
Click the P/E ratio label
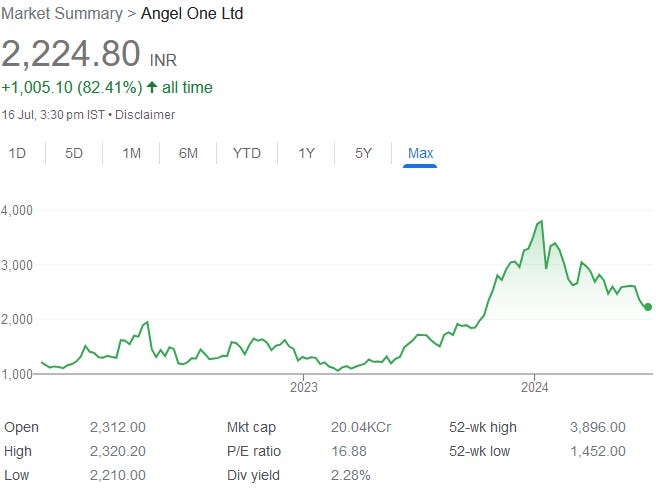pos(254,451)
